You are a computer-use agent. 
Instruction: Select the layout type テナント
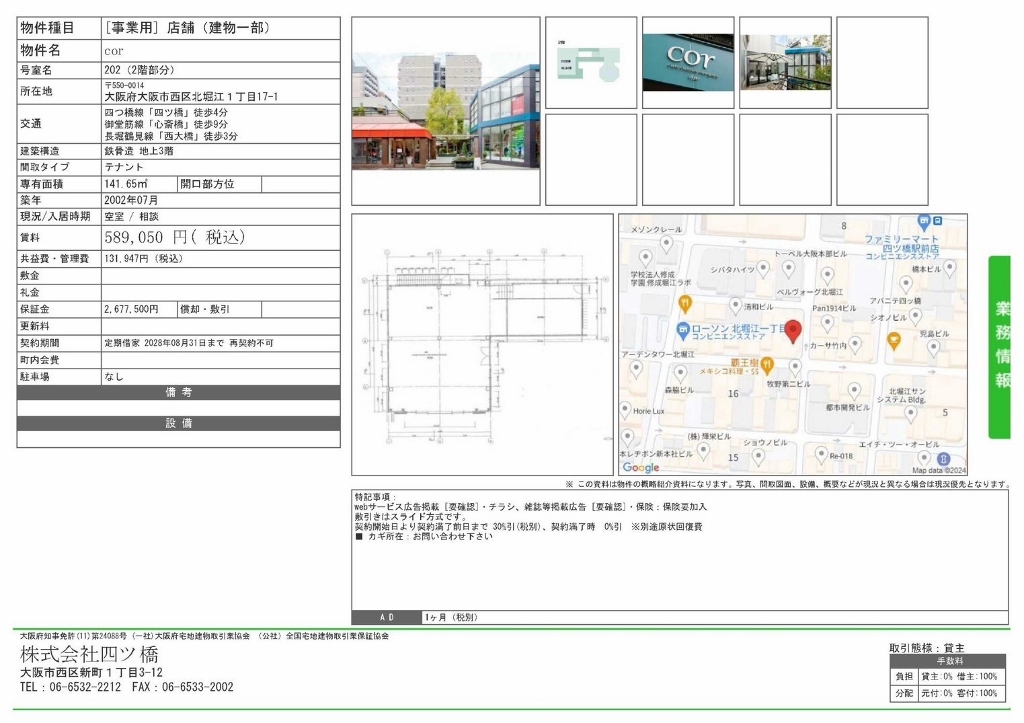(x=123, y=167)
